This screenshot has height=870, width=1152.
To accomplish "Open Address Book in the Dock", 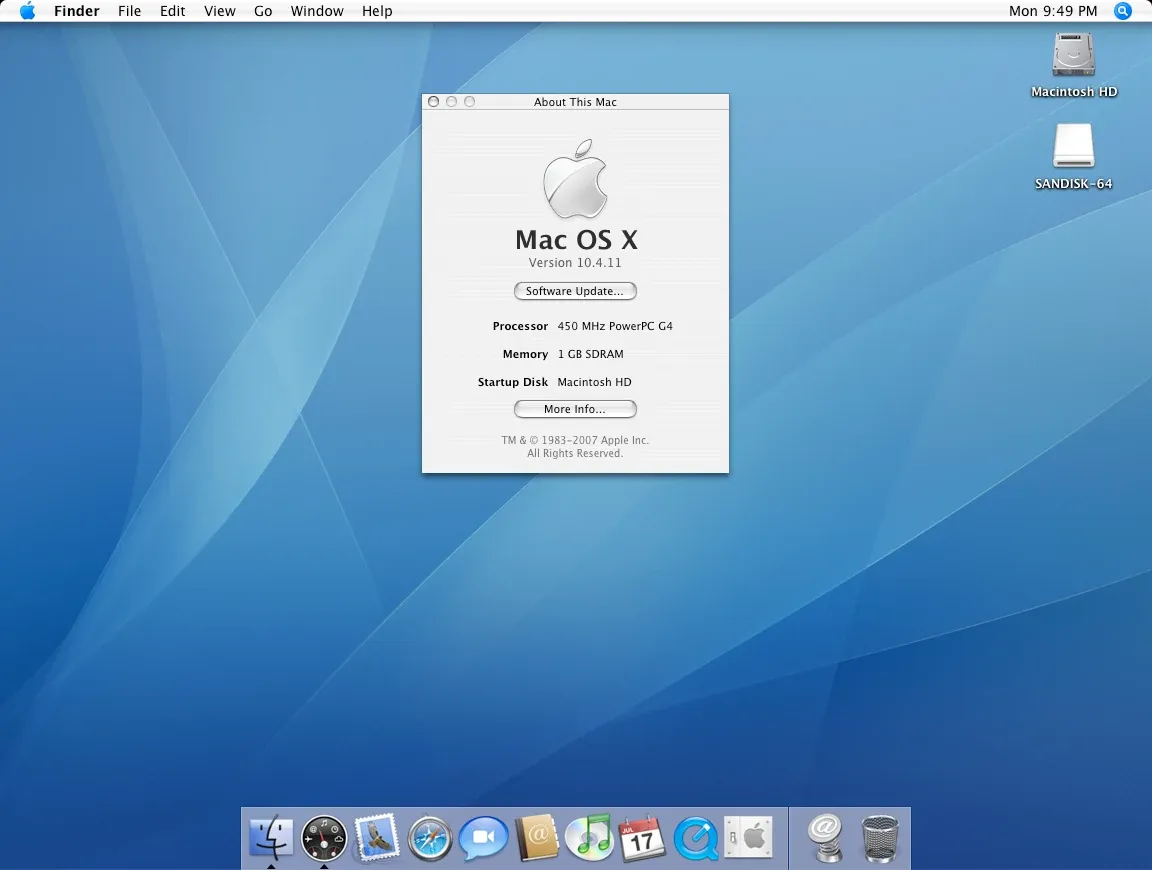I will tap(536, 838).
